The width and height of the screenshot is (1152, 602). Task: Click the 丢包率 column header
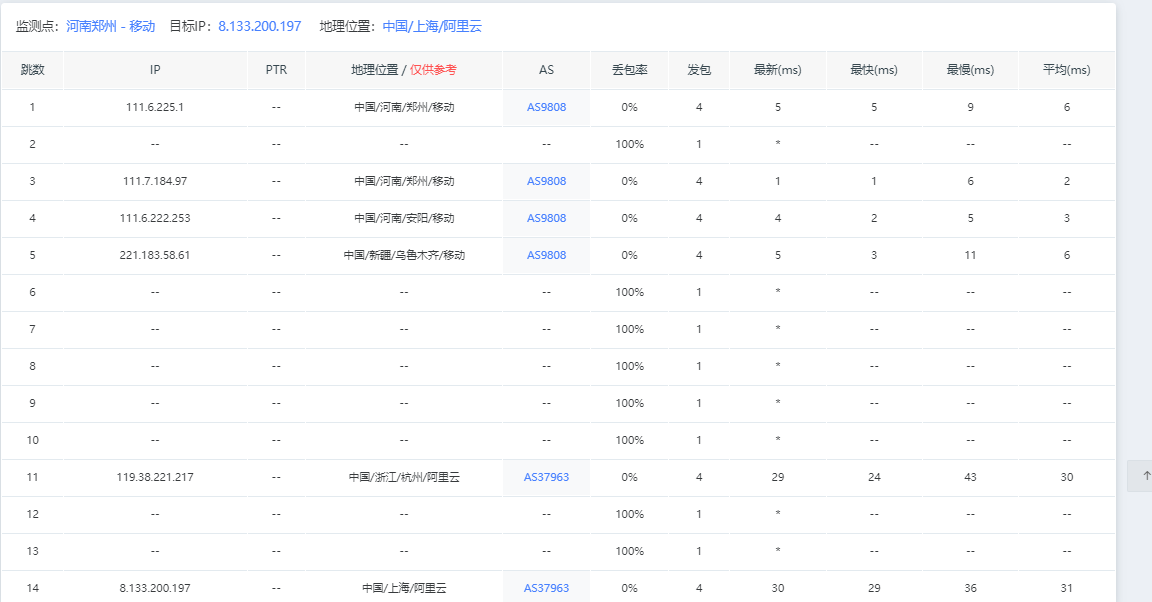coord(630,70)
